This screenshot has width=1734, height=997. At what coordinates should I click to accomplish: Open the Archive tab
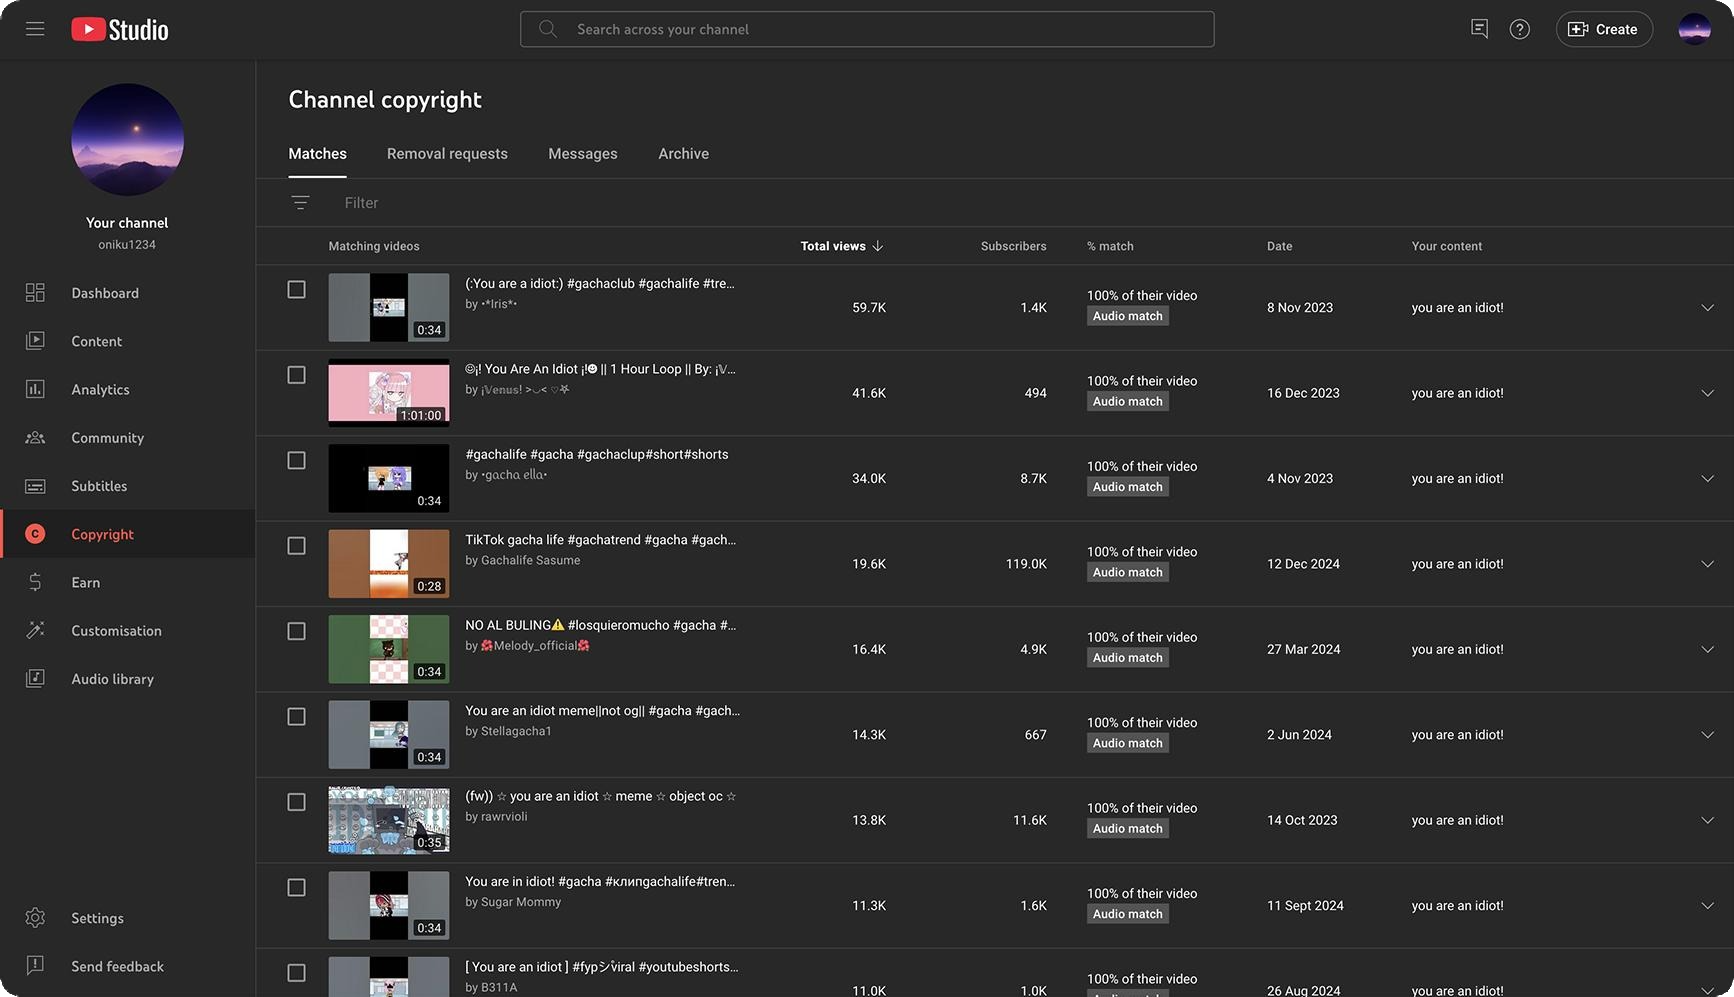(683, 154)
